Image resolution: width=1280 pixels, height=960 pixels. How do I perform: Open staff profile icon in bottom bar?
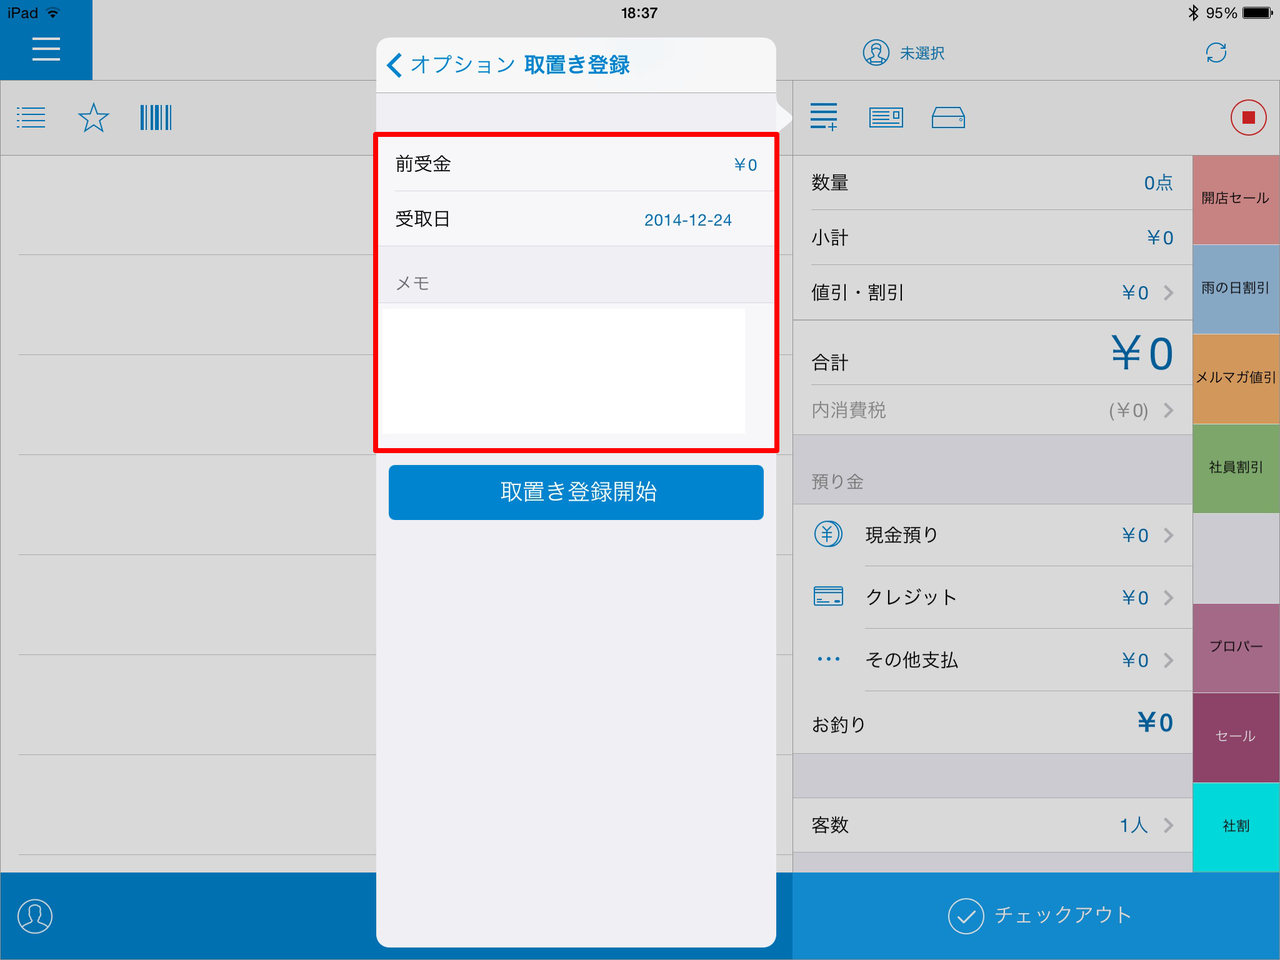(35, 916)
